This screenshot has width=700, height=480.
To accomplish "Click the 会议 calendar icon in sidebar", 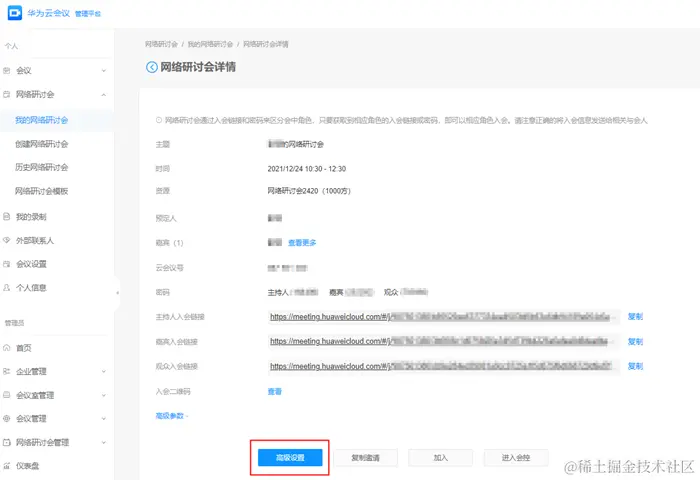I will tap(7, 71).
